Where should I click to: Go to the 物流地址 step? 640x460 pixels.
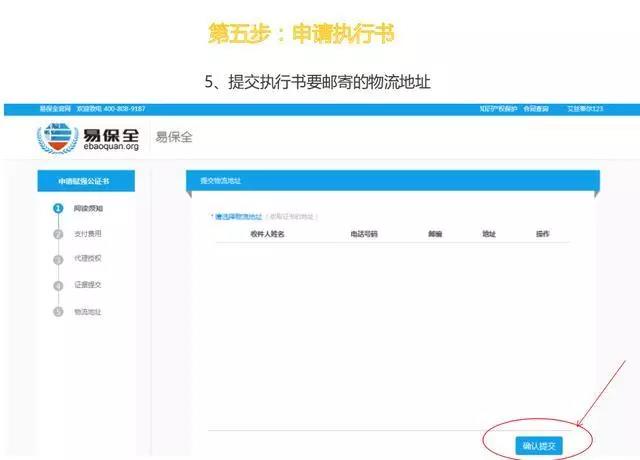click(87, 312)
